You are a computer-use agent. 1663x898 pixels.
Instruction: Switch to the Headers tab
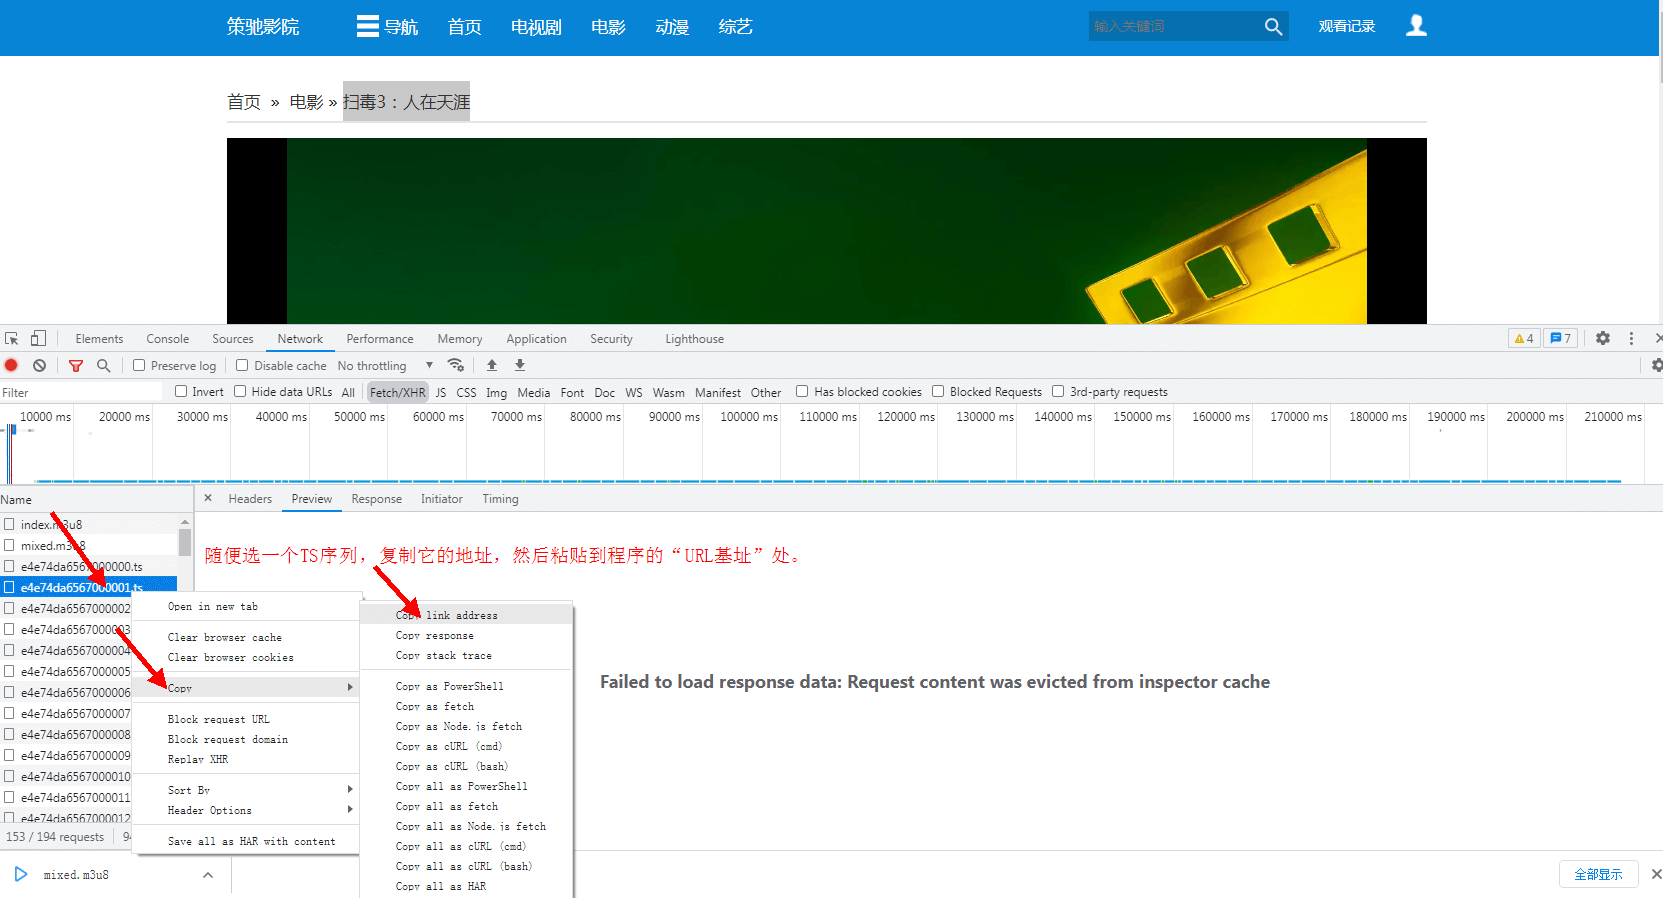coord(250,499)
